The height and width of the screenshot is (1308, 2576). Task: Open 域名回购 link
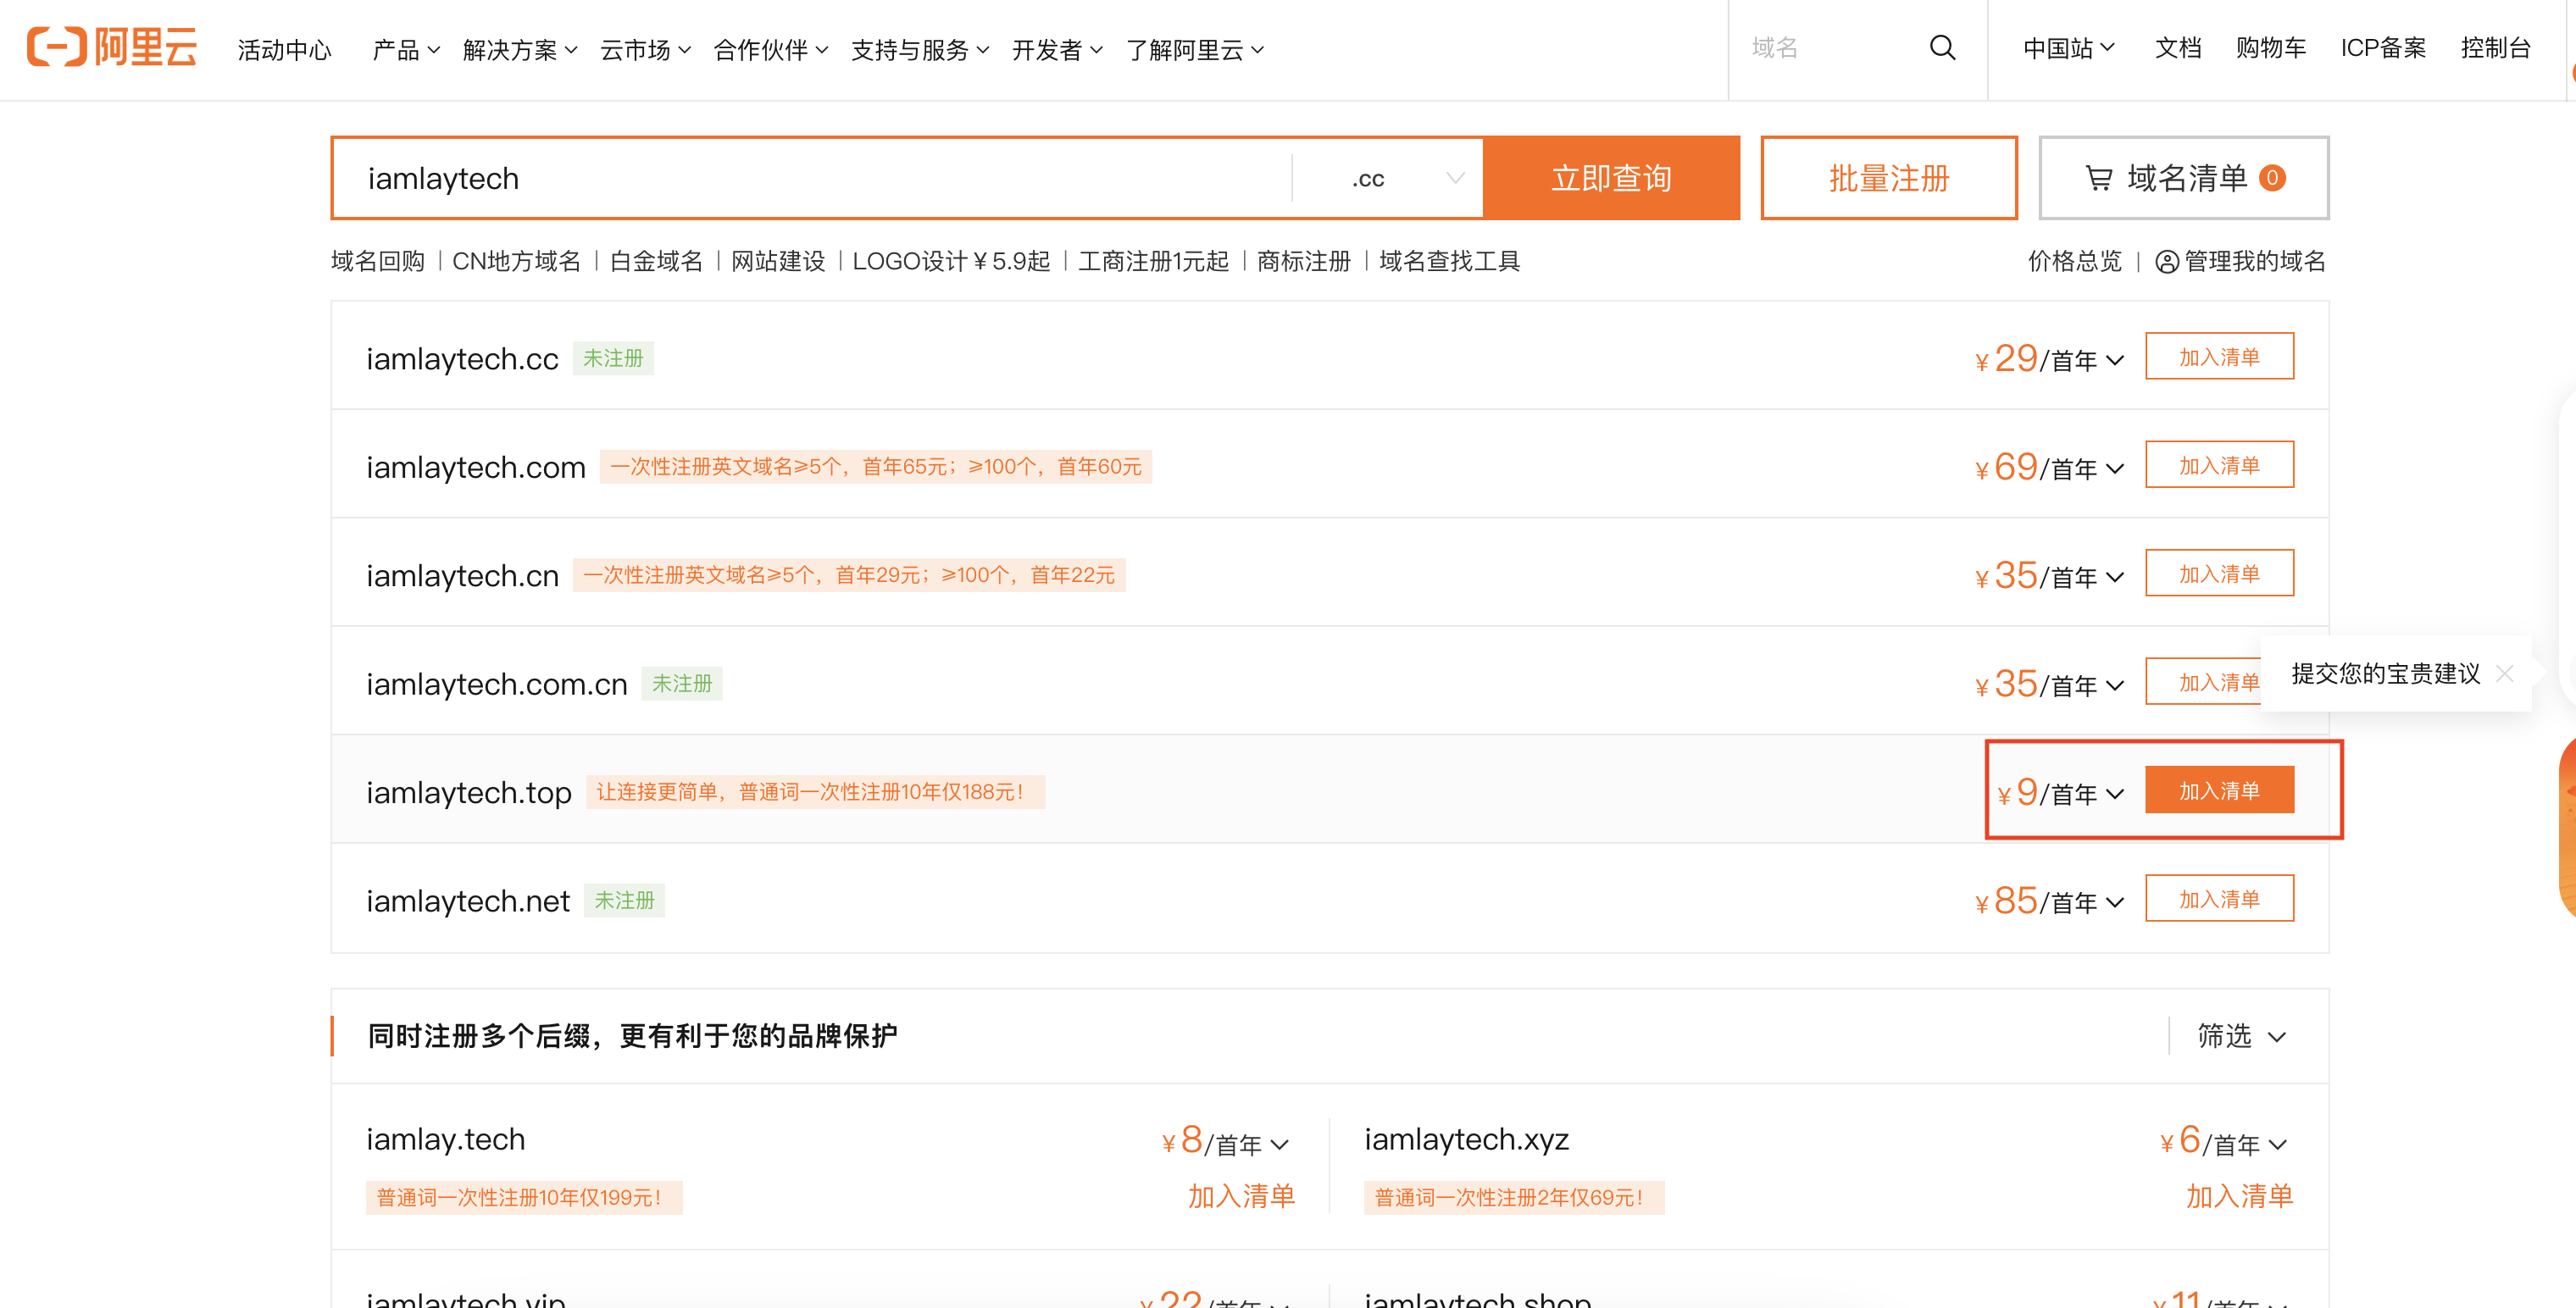click(x=378, y=261)
